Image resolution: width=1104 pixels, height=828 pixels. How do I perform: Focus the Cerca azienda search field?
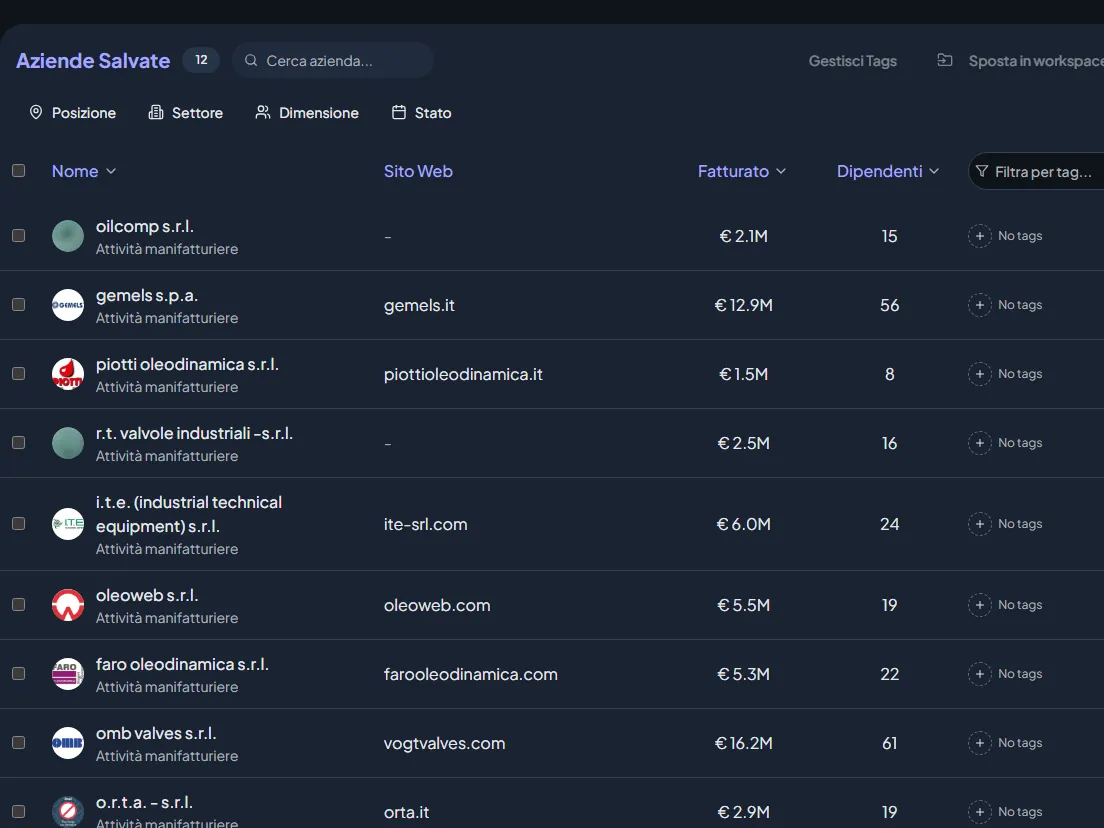[x=332, y=61]
